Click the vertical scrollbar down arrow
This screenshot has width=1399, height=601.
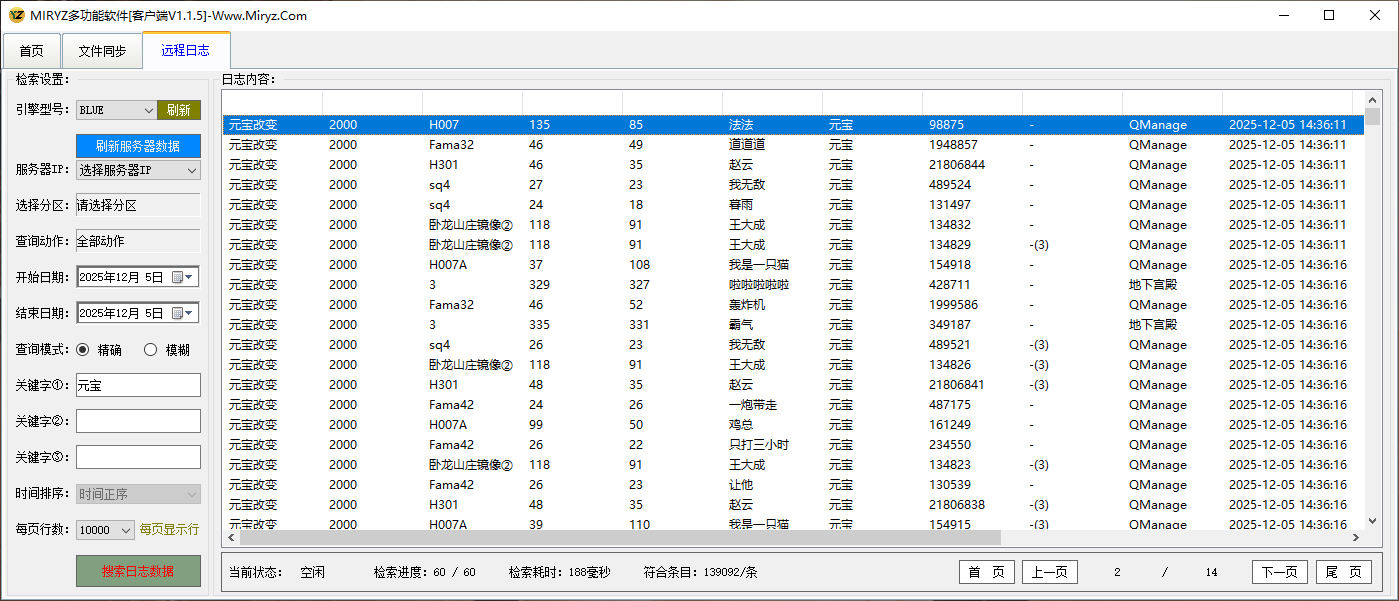(1374, 522)
